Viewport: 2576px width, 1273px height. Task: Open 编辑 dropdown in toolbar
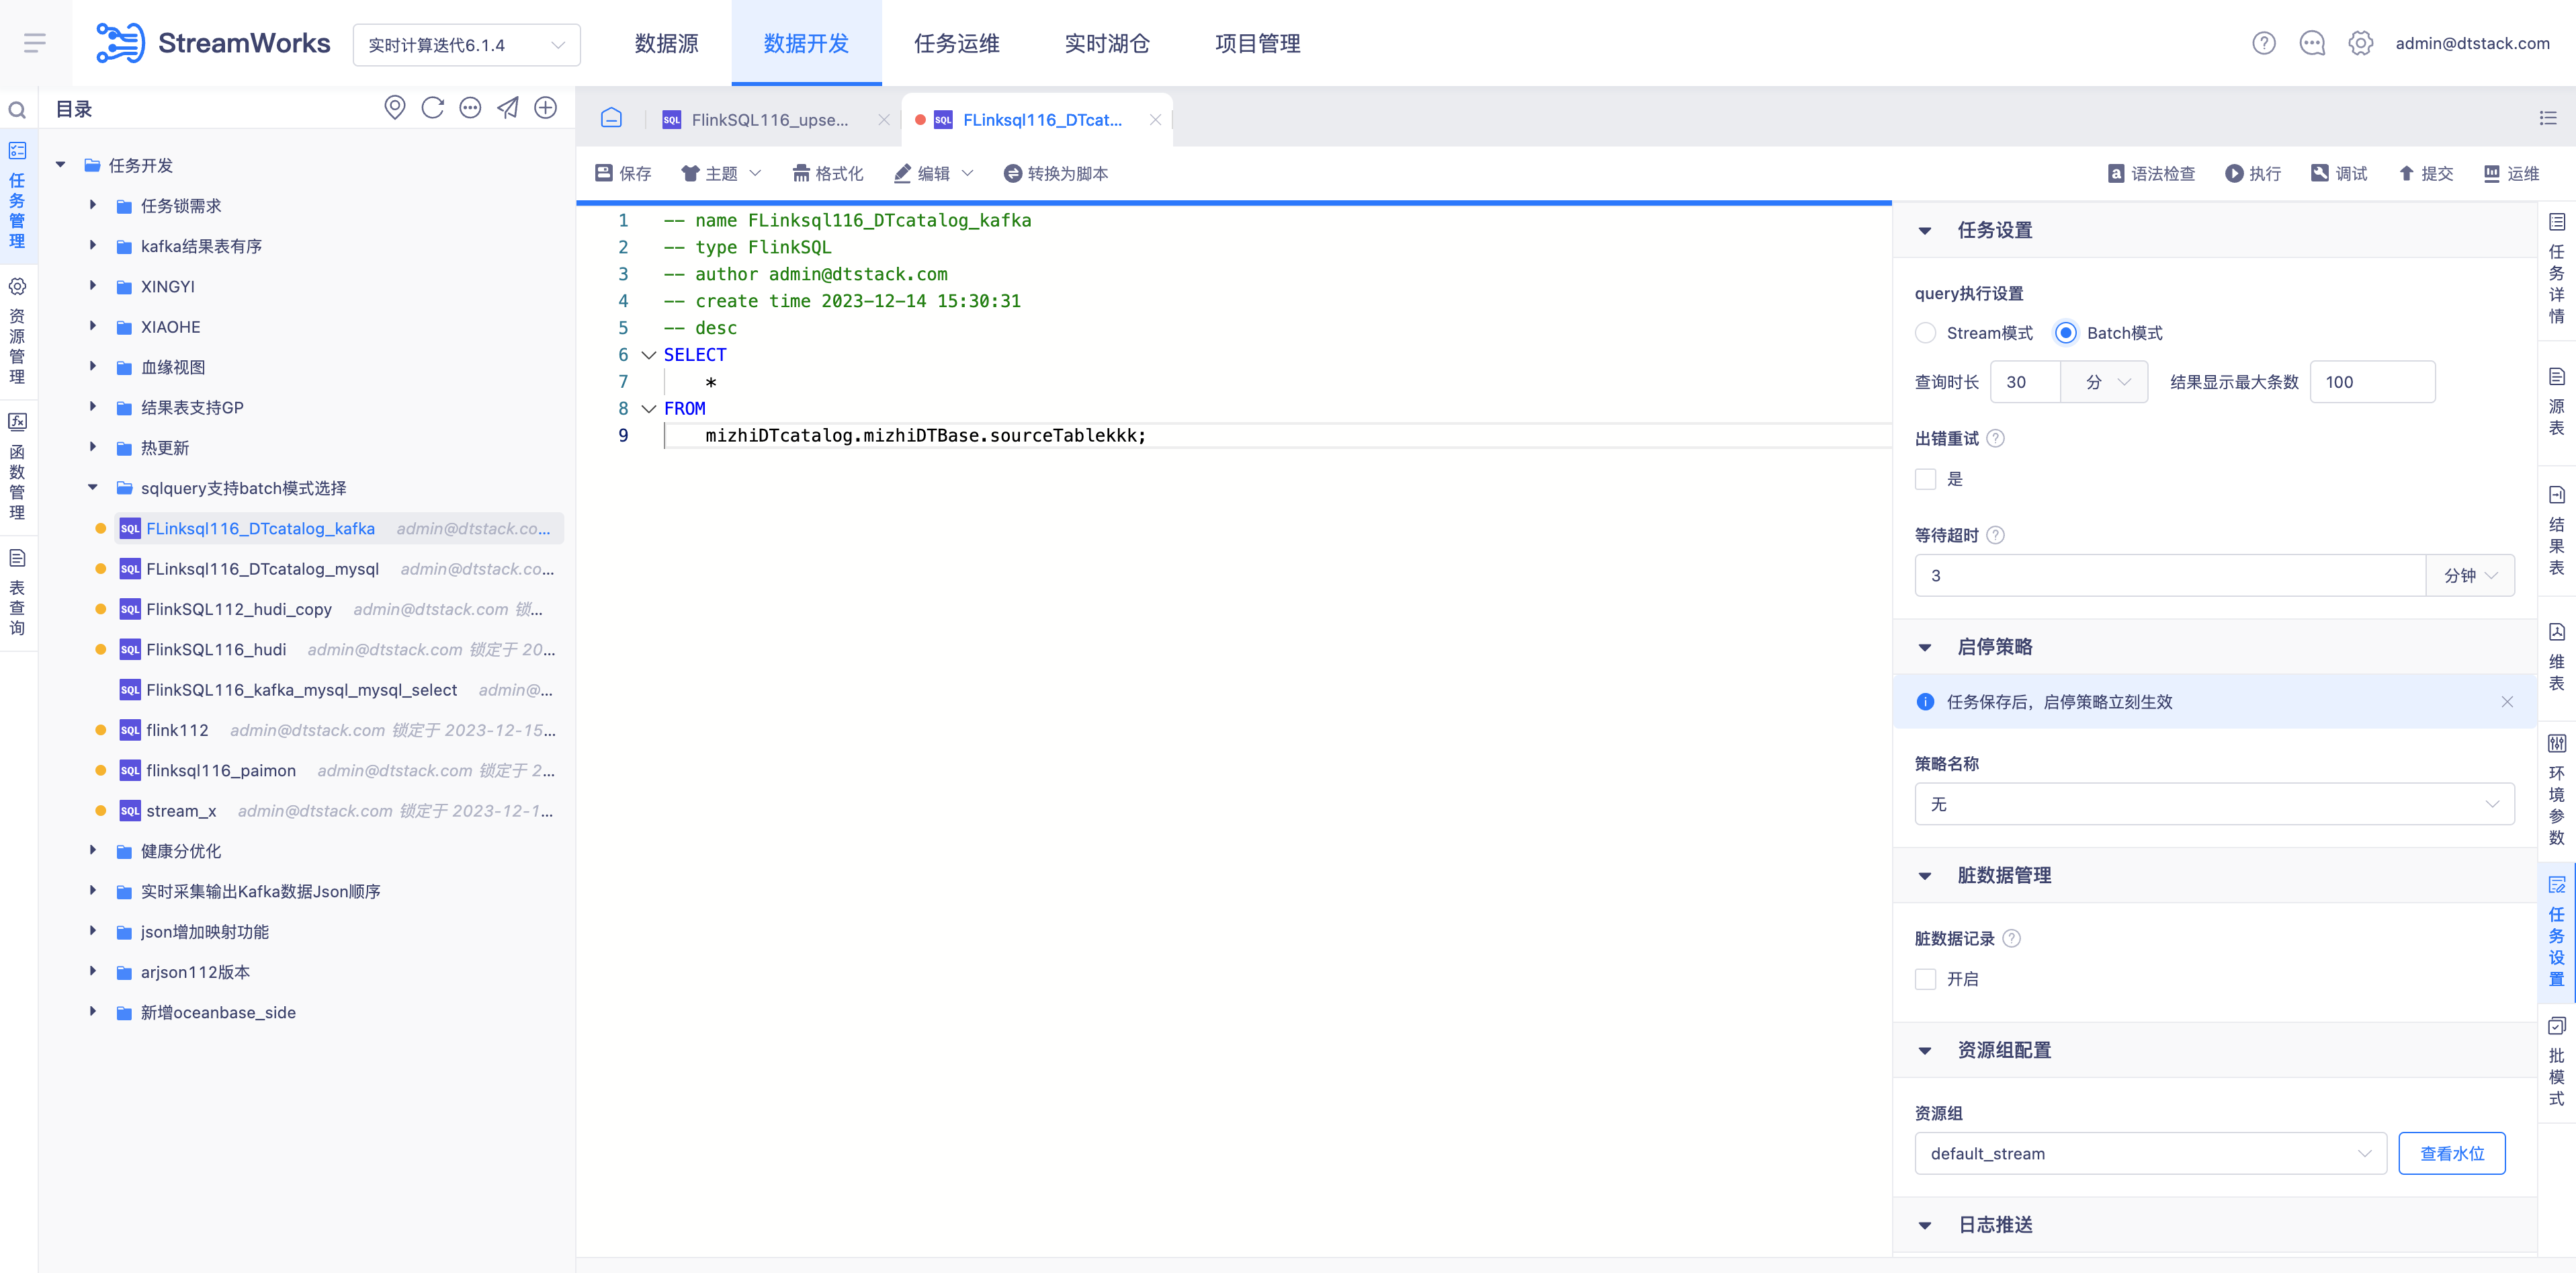pyautogui.click(x=933, y=174)
